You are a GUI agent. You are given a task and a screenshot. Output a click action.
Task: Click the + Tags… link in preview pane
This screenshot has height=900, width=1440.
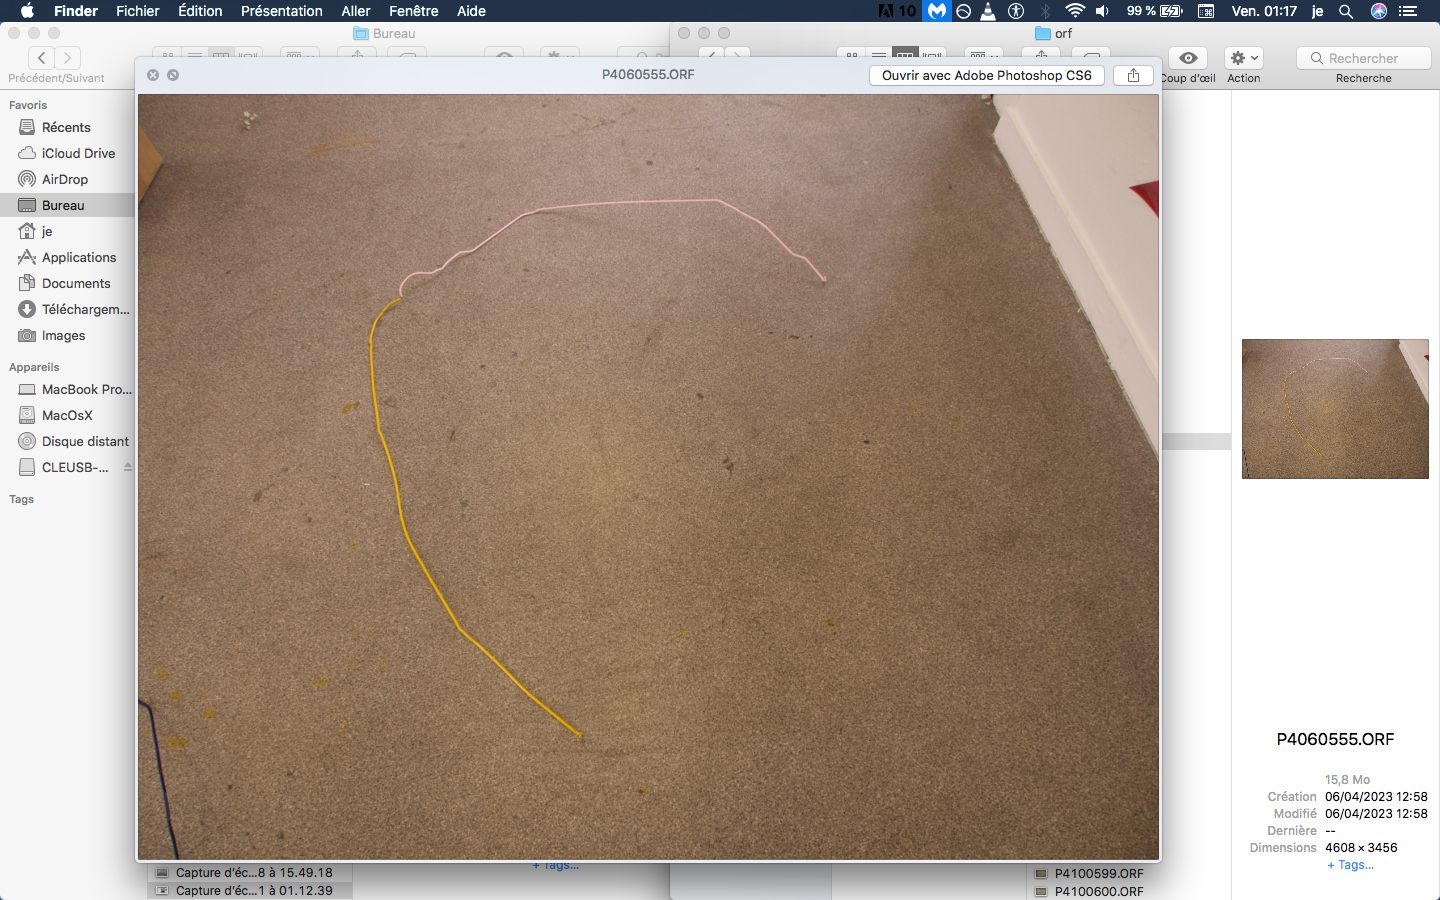click(1350, 865)
